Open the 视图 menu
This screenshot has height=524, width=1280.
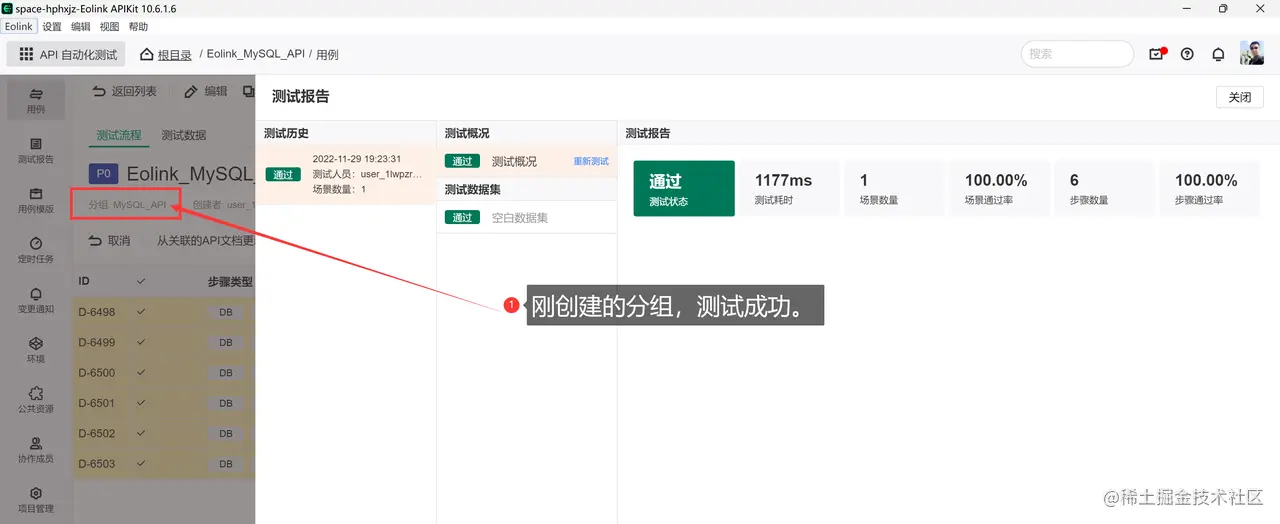(x=109, y=27)
